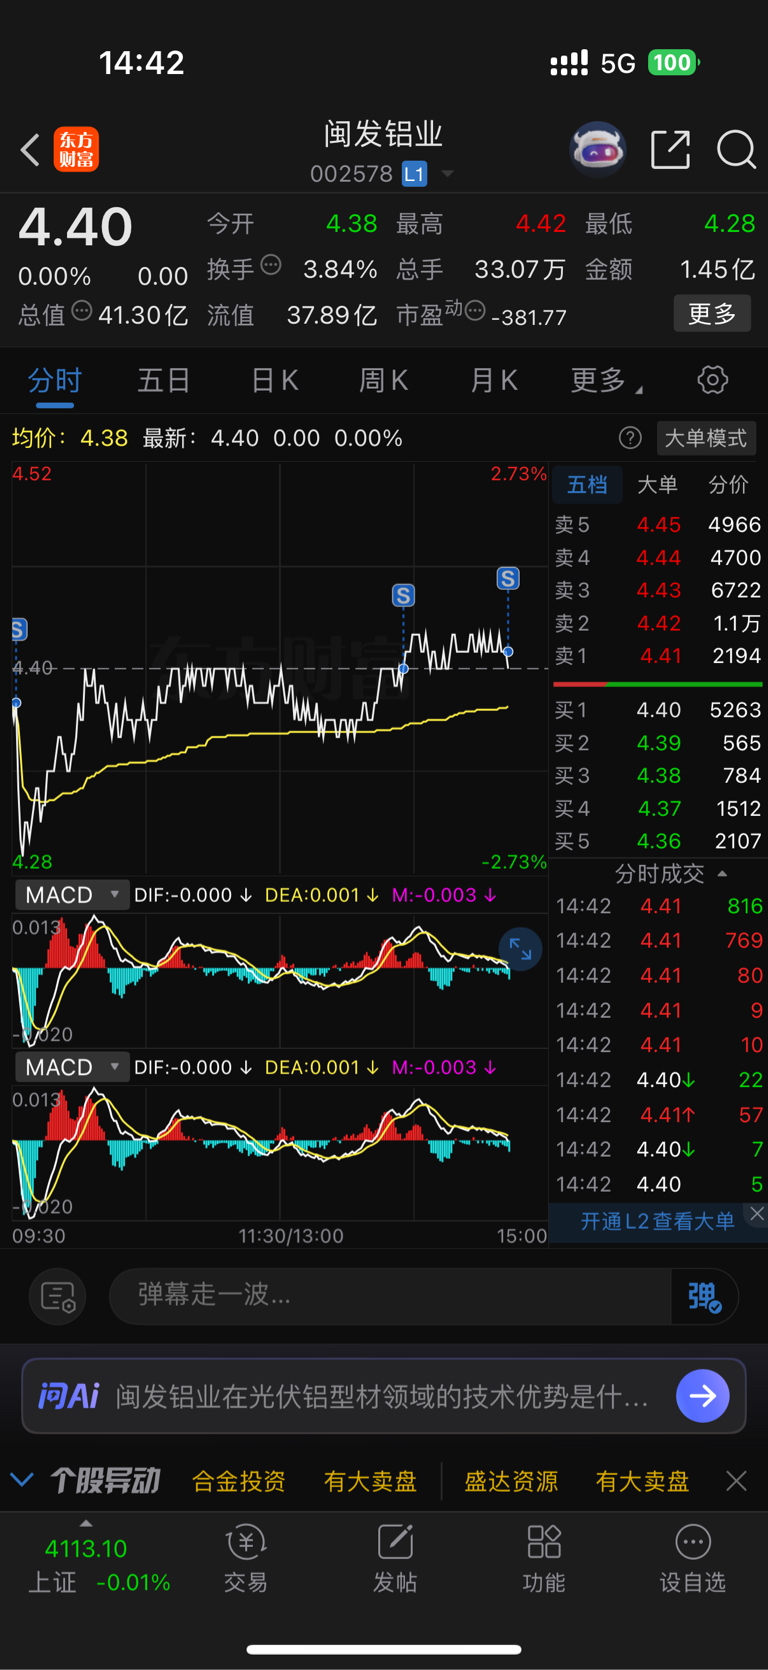The width and height of the screenshot is (768, 1670).
Task: Tap info icon beside 换手
Action: click(x=271, y=265)
